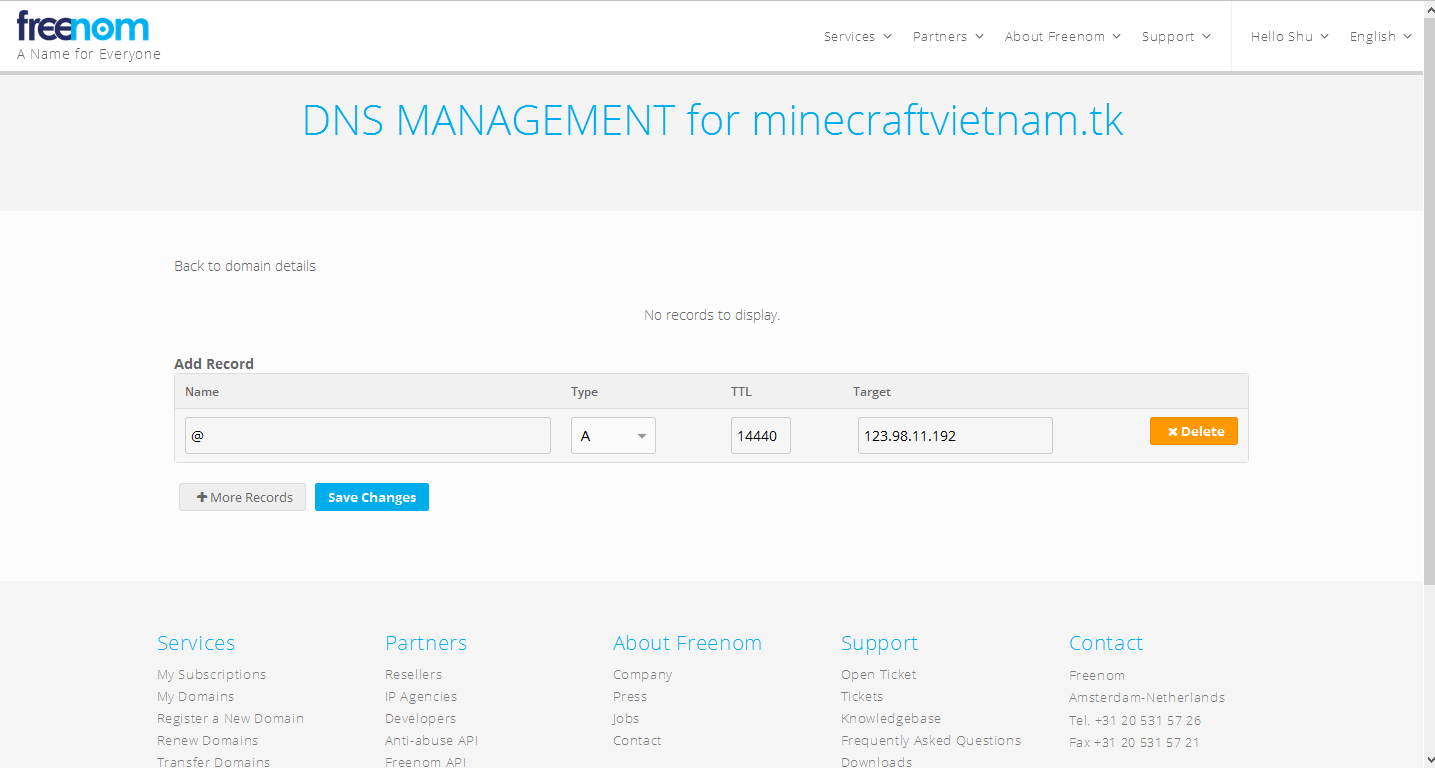The height and width of the screenshot is (768, 1435).
Task: Add More Records
Action: [x=243, y=497]
